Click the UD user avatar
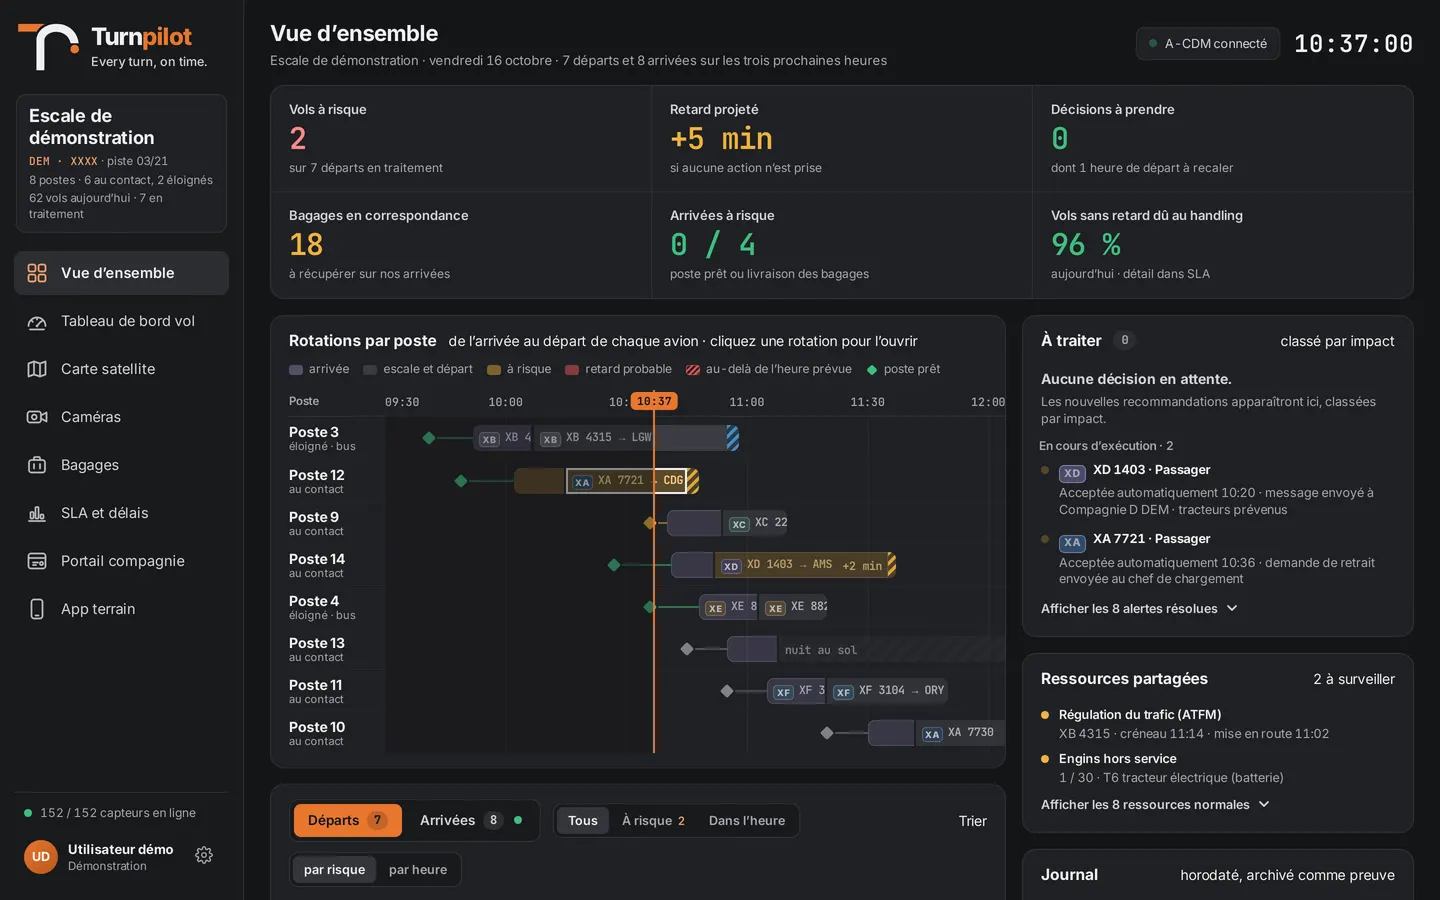 (x=41, y=856)
